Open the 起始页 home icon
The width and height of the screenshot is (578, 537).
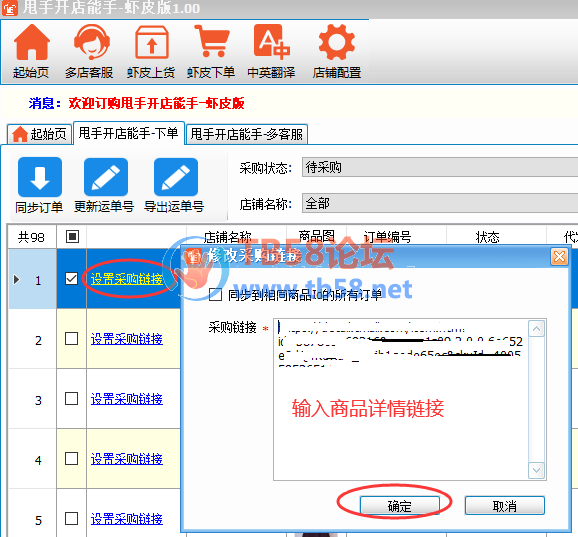(31, 42)
